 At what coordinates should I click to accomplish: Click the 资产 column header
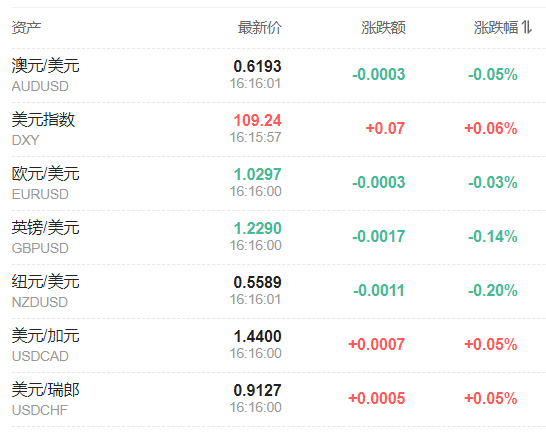click(26, 28)
